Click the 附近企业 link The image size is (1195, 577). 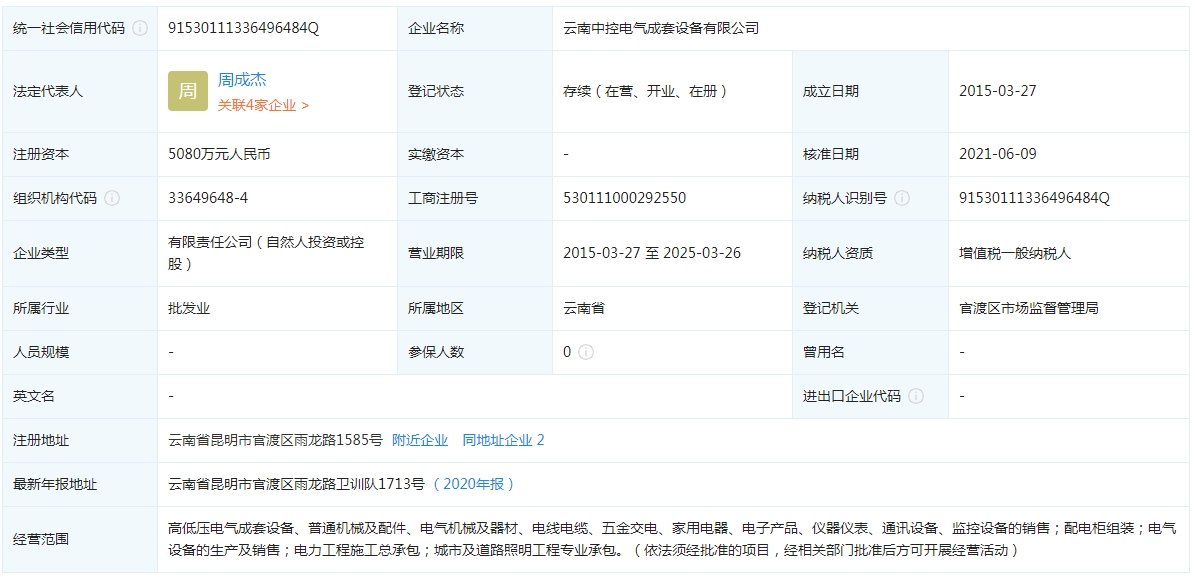420,440
